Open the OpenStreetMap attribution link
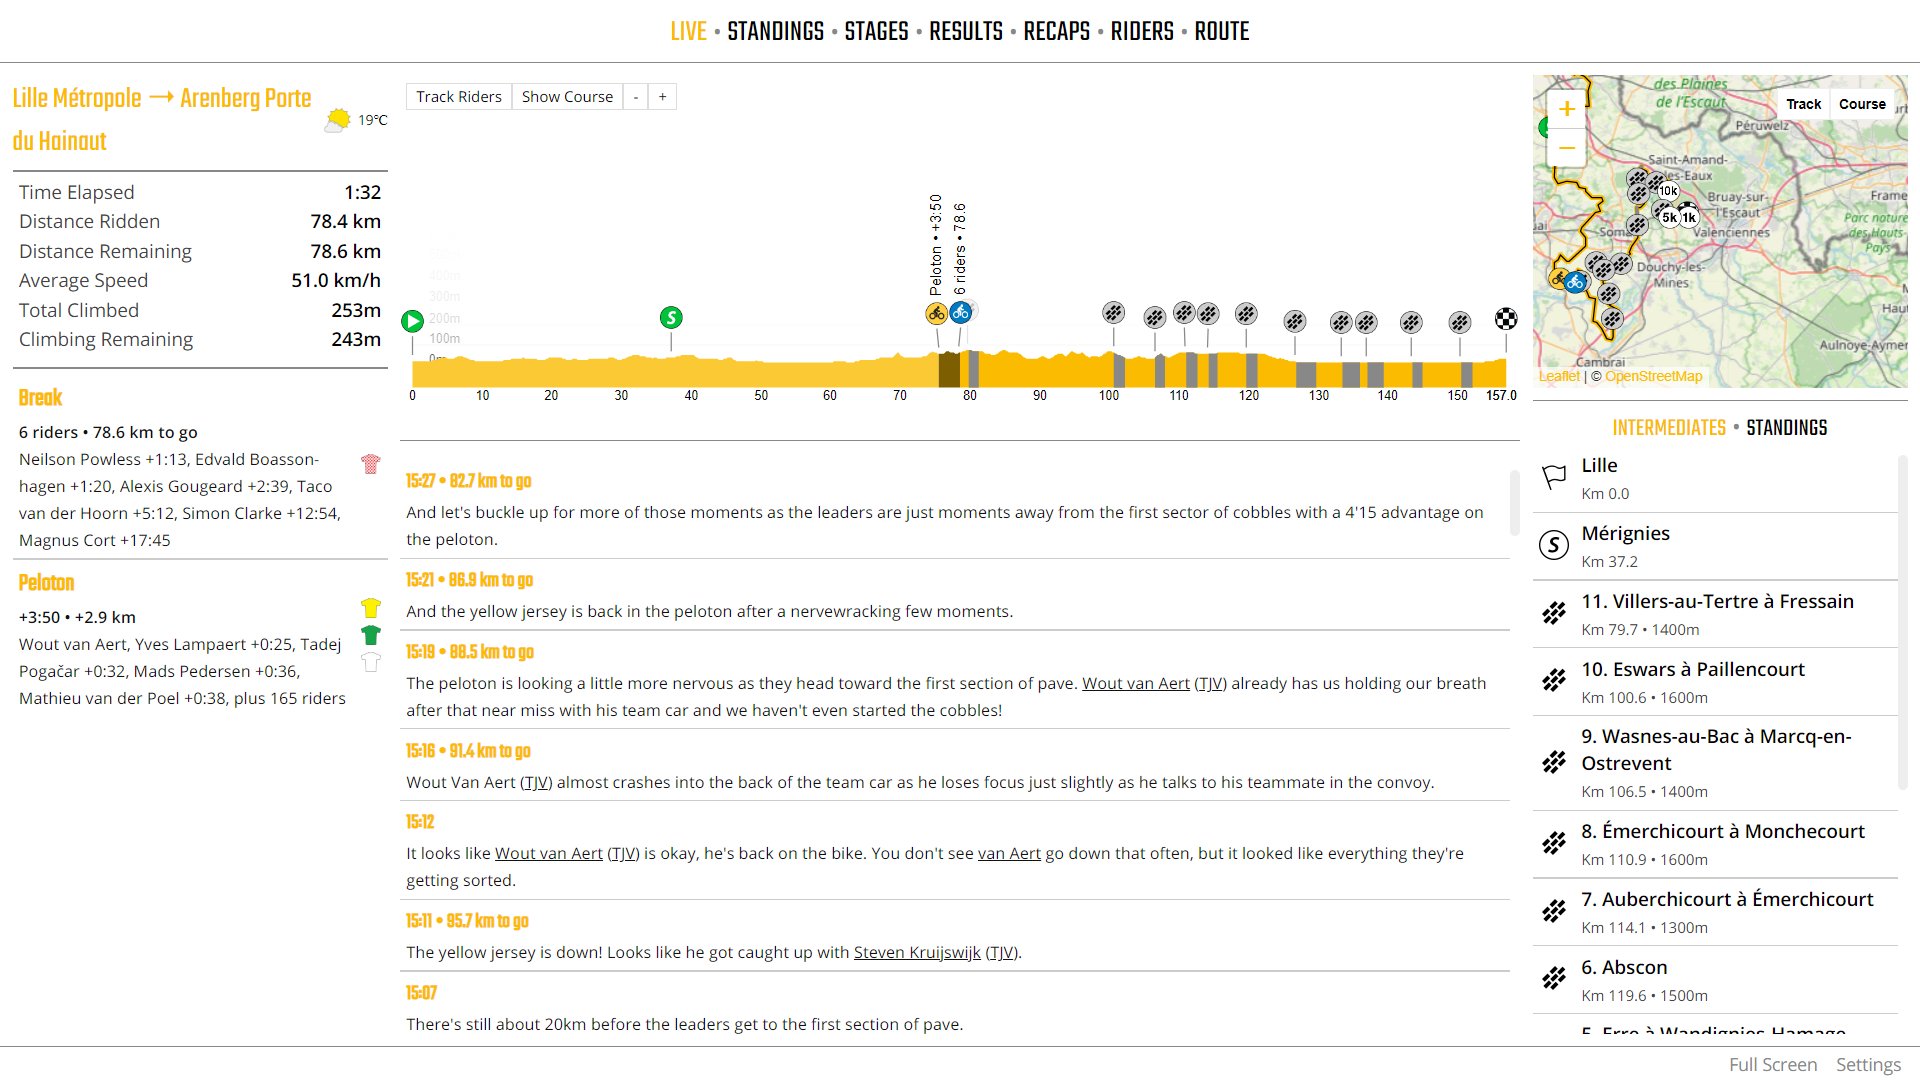 click(x=1653, y=377)
